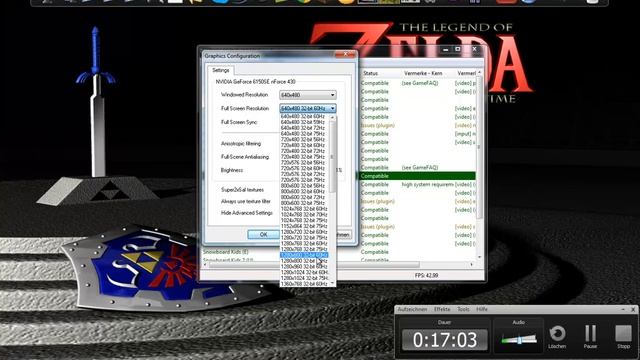
Task: Choose 720x576 32-bit 60Hz from the list
Action: 303,168
